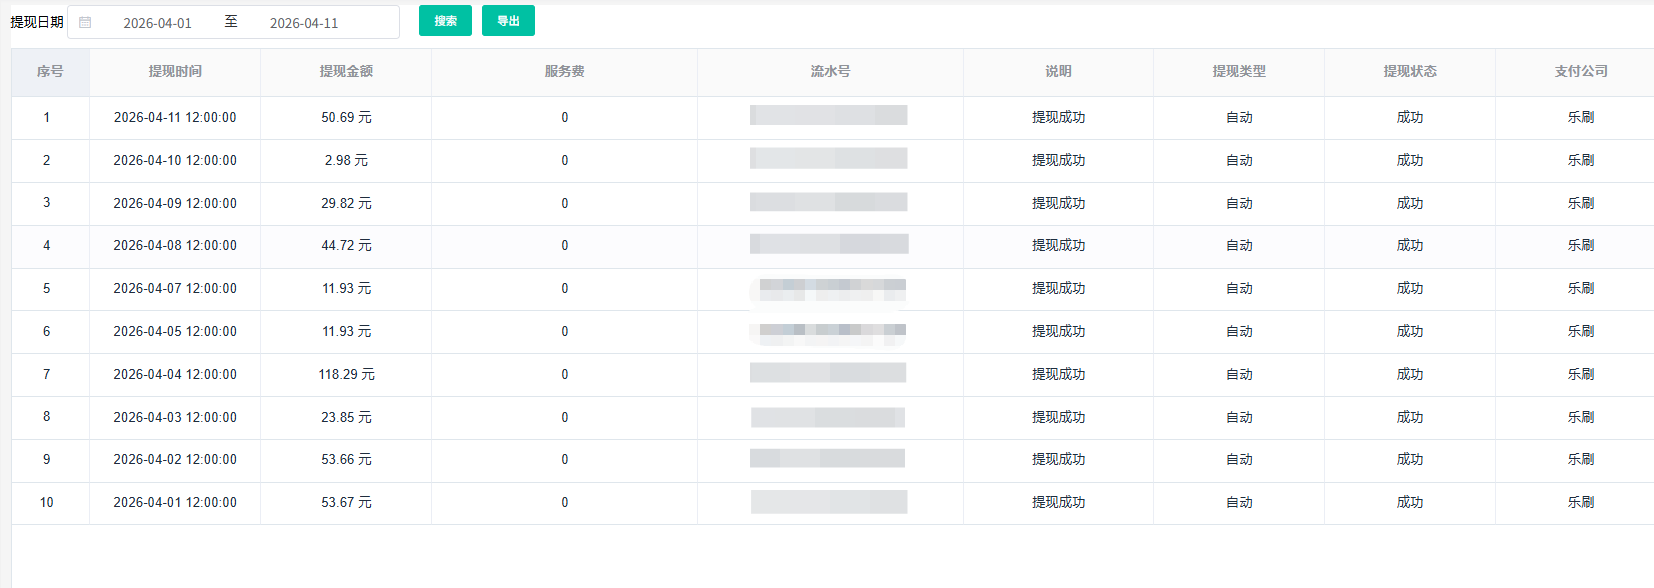The width and height of the screenshot is (1654, 588).
Task: Select the time cell 2026-04-04 12:00:00
Action: (x=175, y=375)
